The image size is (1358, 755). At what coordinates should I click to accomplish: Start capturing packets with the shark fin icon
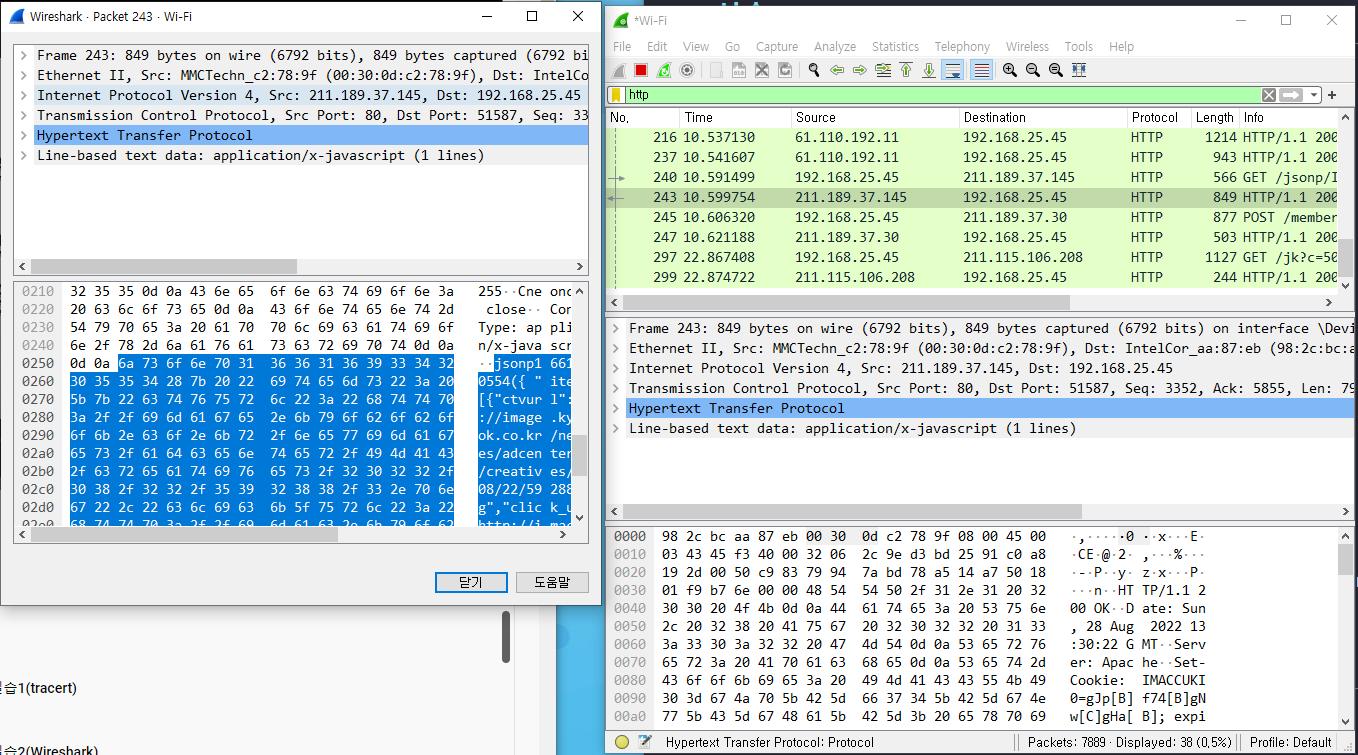pos(620,70)
